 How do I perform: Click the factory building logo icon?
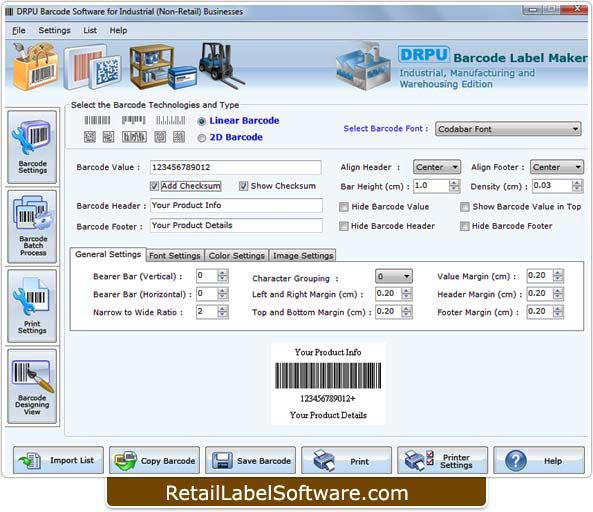(363, 66)
